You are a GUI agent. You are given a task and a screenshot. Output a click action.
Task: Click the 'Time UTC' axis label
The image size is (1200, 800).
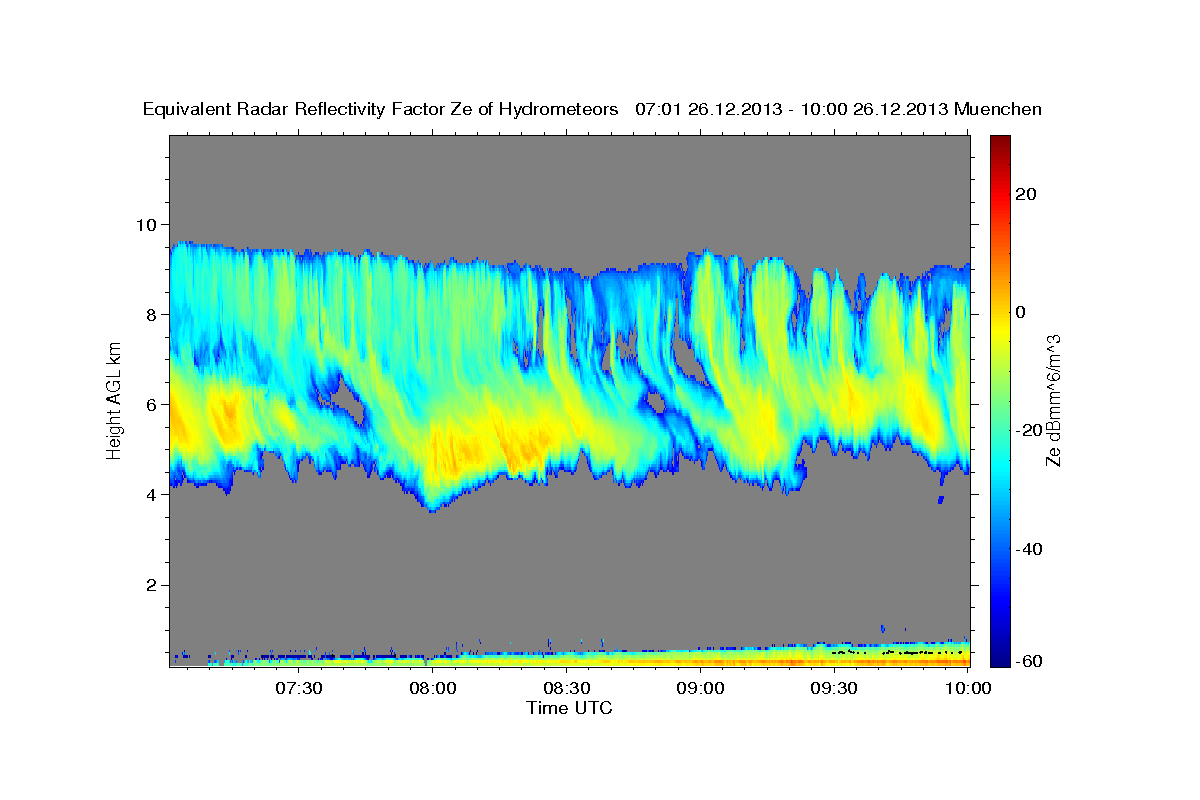point(569,708)
